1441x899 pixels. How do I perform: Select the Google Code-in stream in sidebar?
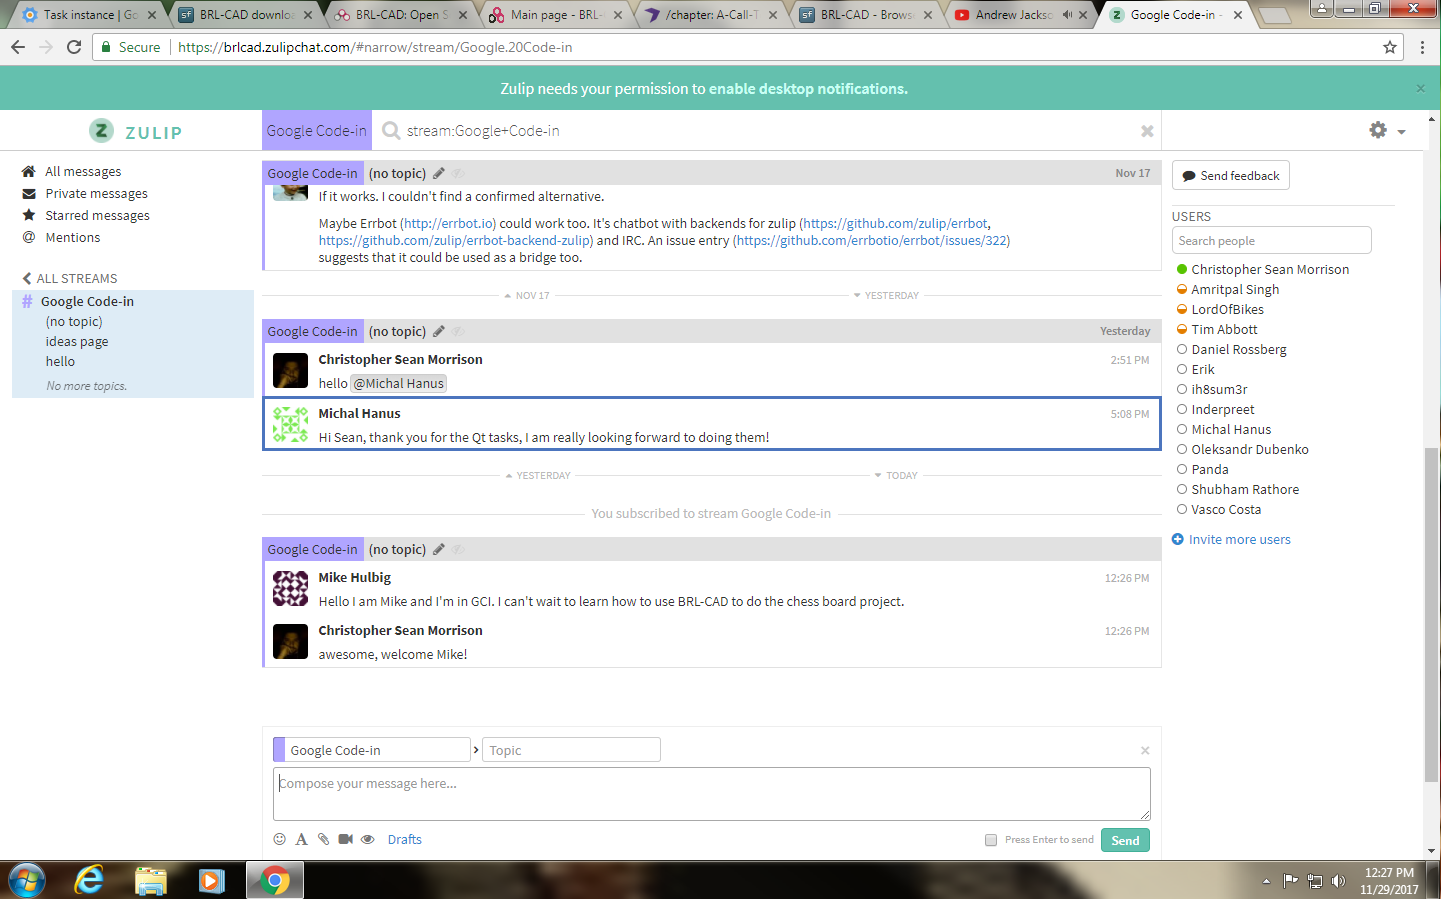[87, 301]
